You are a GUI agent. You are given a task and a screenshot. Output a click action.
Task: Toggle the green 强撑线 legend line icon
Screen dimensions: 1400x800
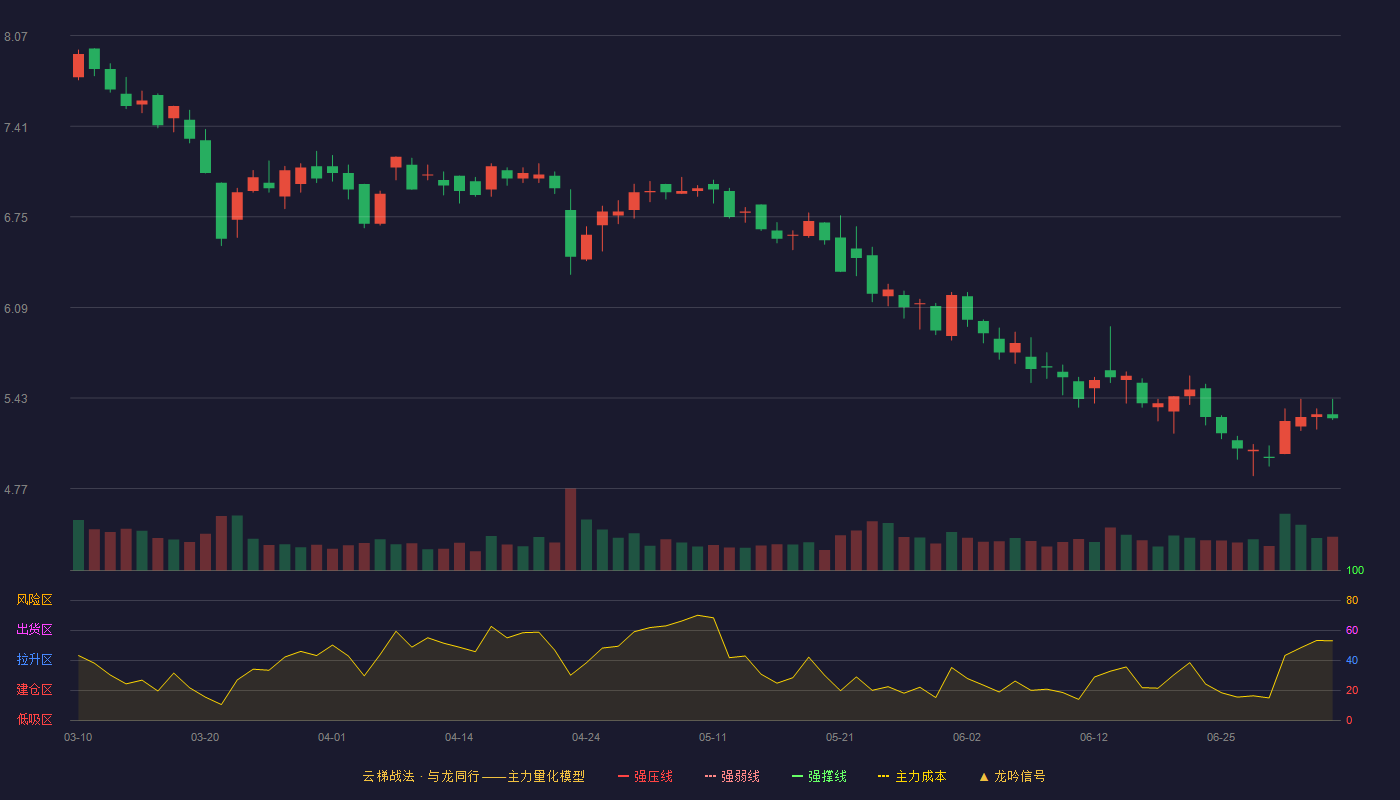pos(797,776)
